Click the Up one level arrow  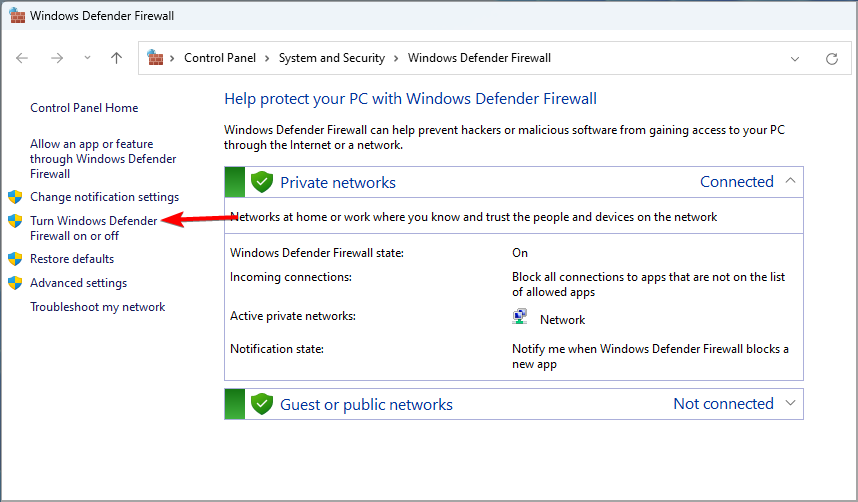pos(116,58)
